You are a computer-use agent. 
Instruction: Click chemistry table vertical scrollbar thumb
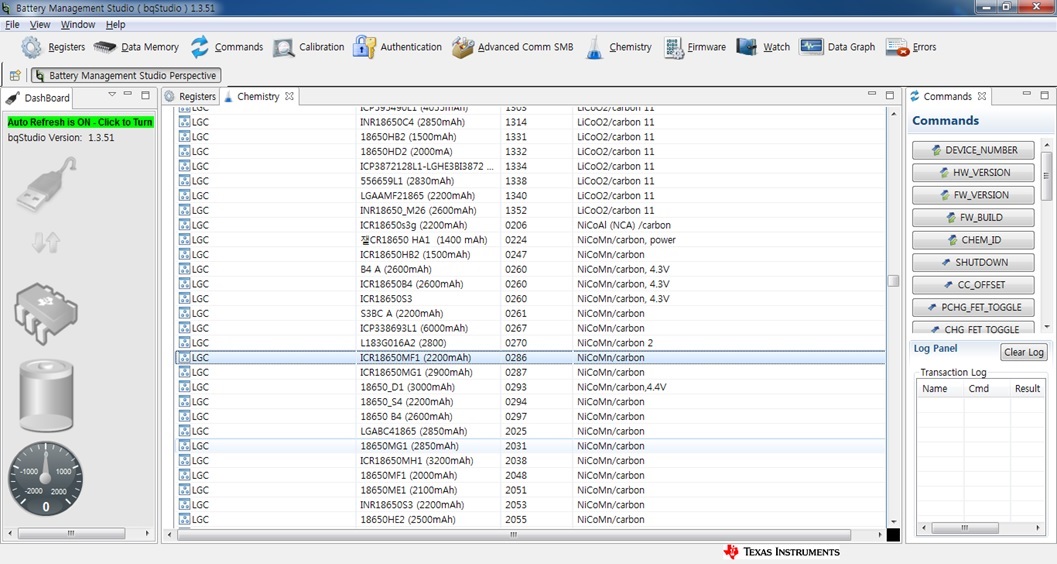click(894, 281)
